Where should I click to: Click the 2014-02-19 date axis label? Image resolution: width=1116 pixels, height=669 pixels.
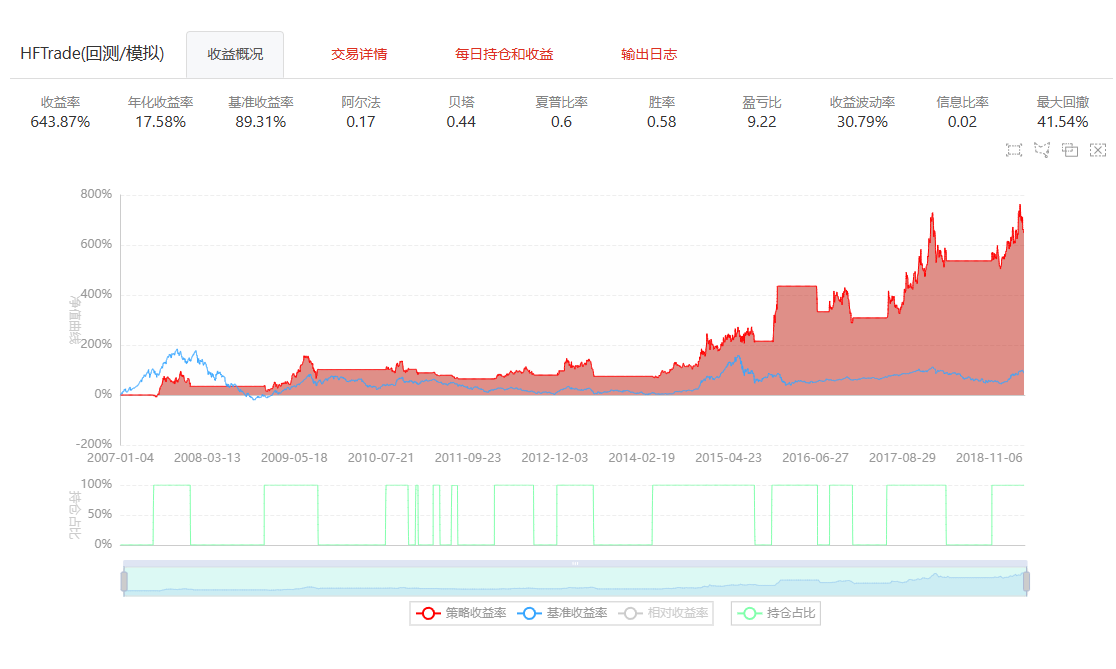(642, 457)
